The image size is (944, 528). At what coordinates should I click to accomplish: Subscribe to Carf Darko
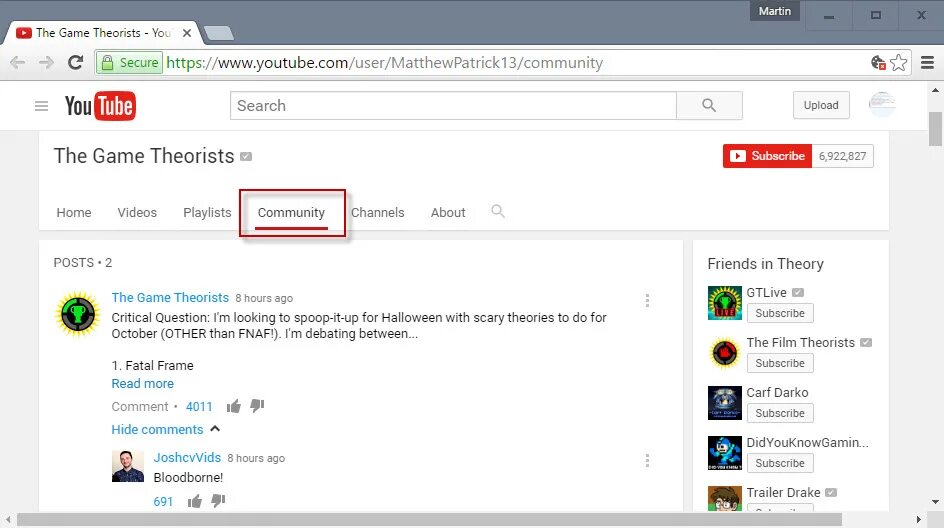[x=780, y=413]
